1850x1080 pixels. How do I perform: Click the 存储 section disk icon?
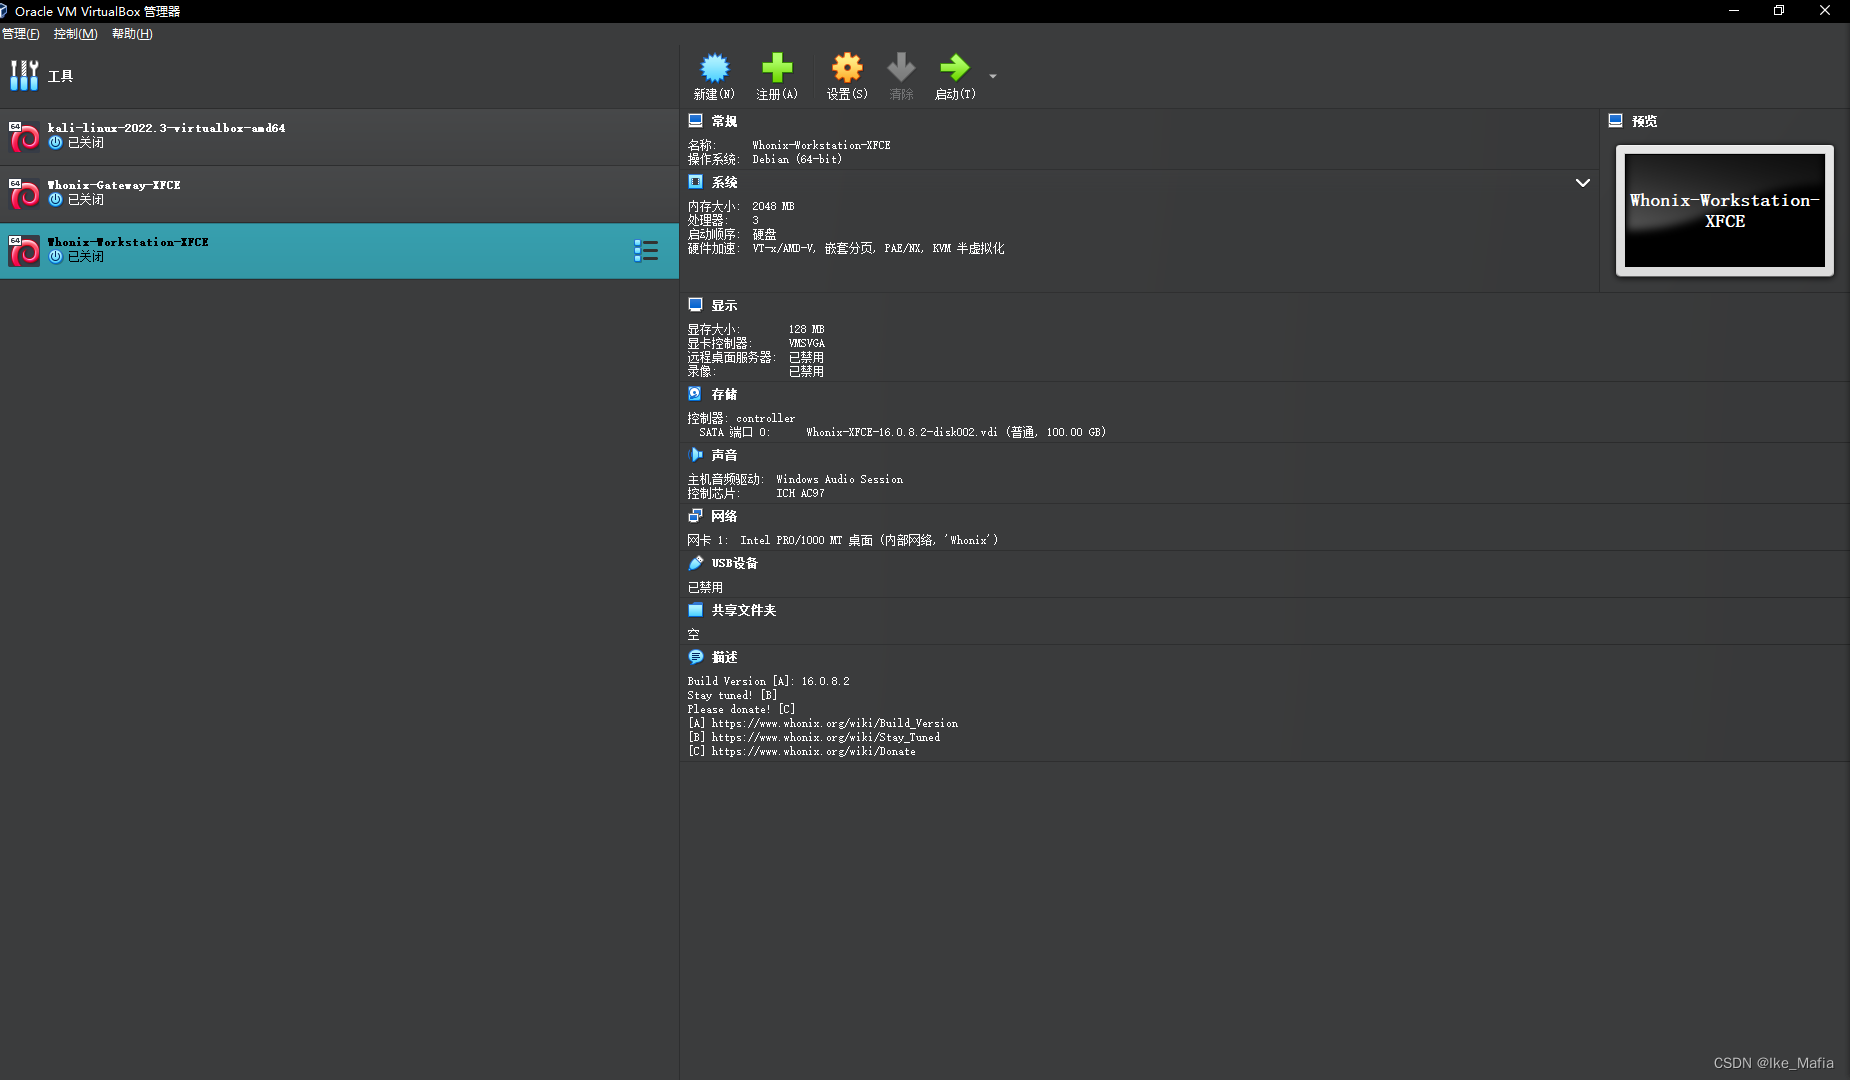695,394
